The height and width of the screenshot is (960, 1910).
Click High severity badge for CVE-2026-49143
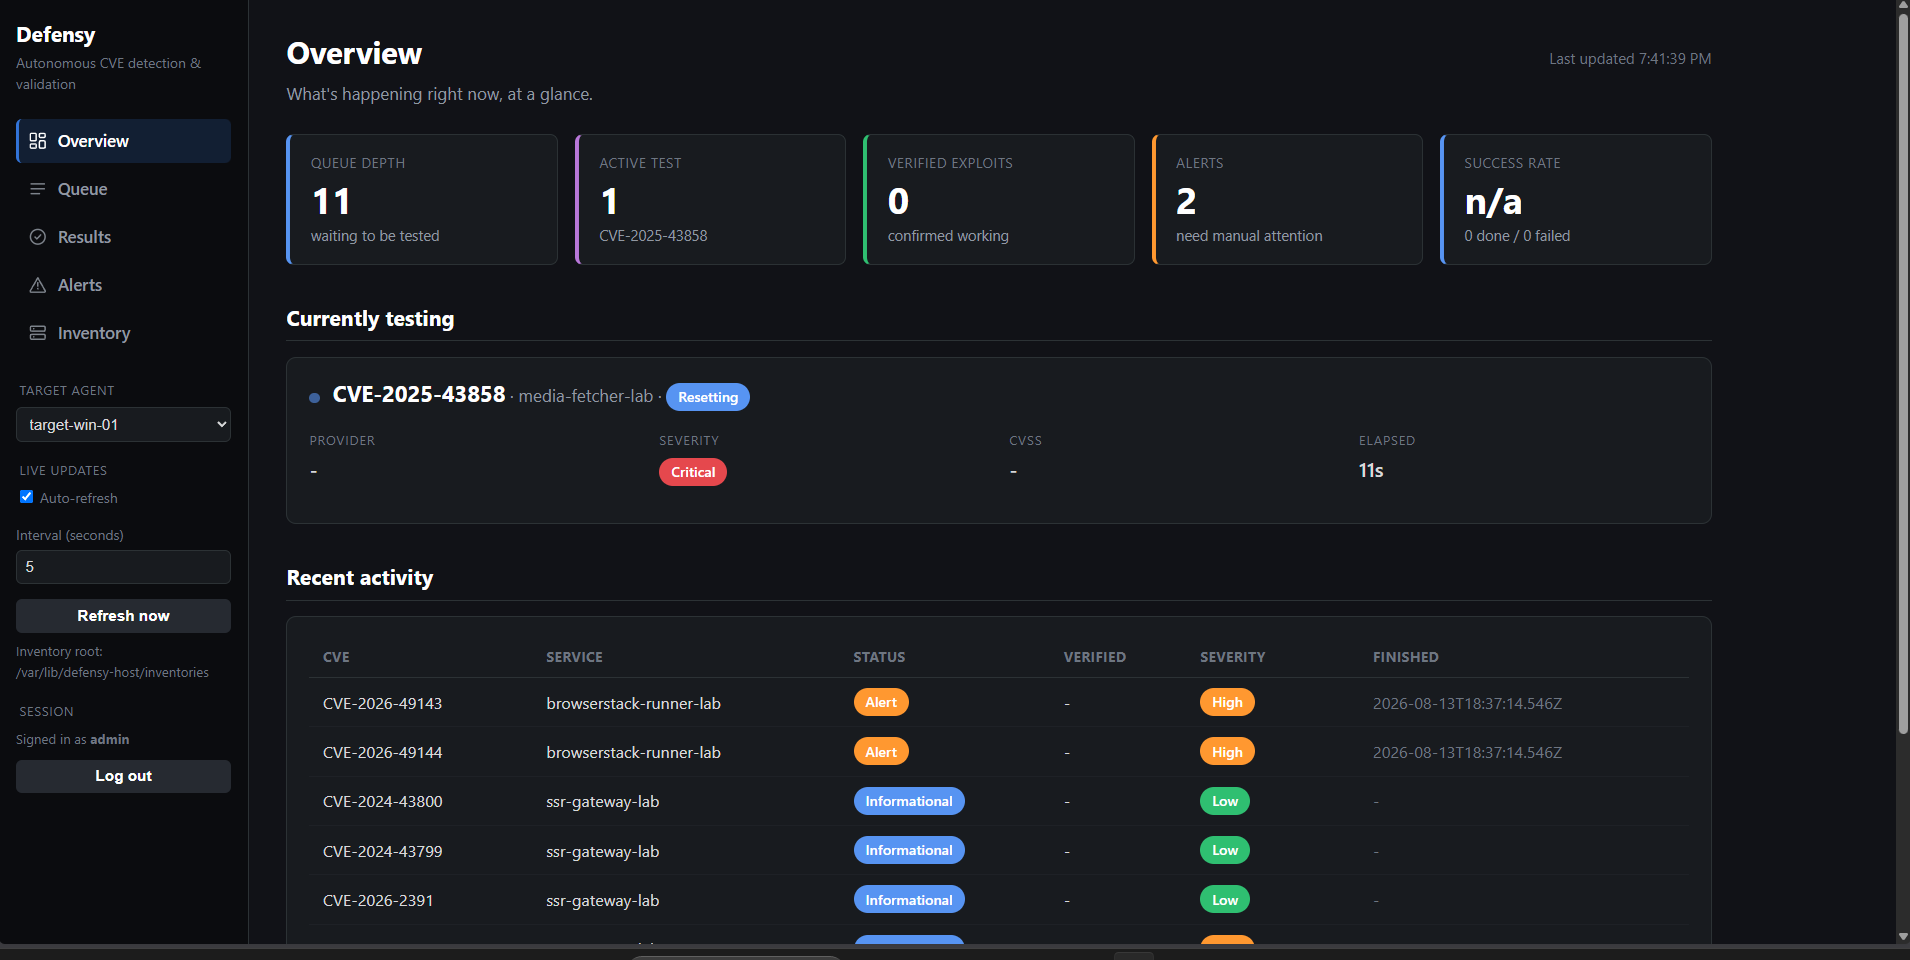click(x=1227, y=702)
